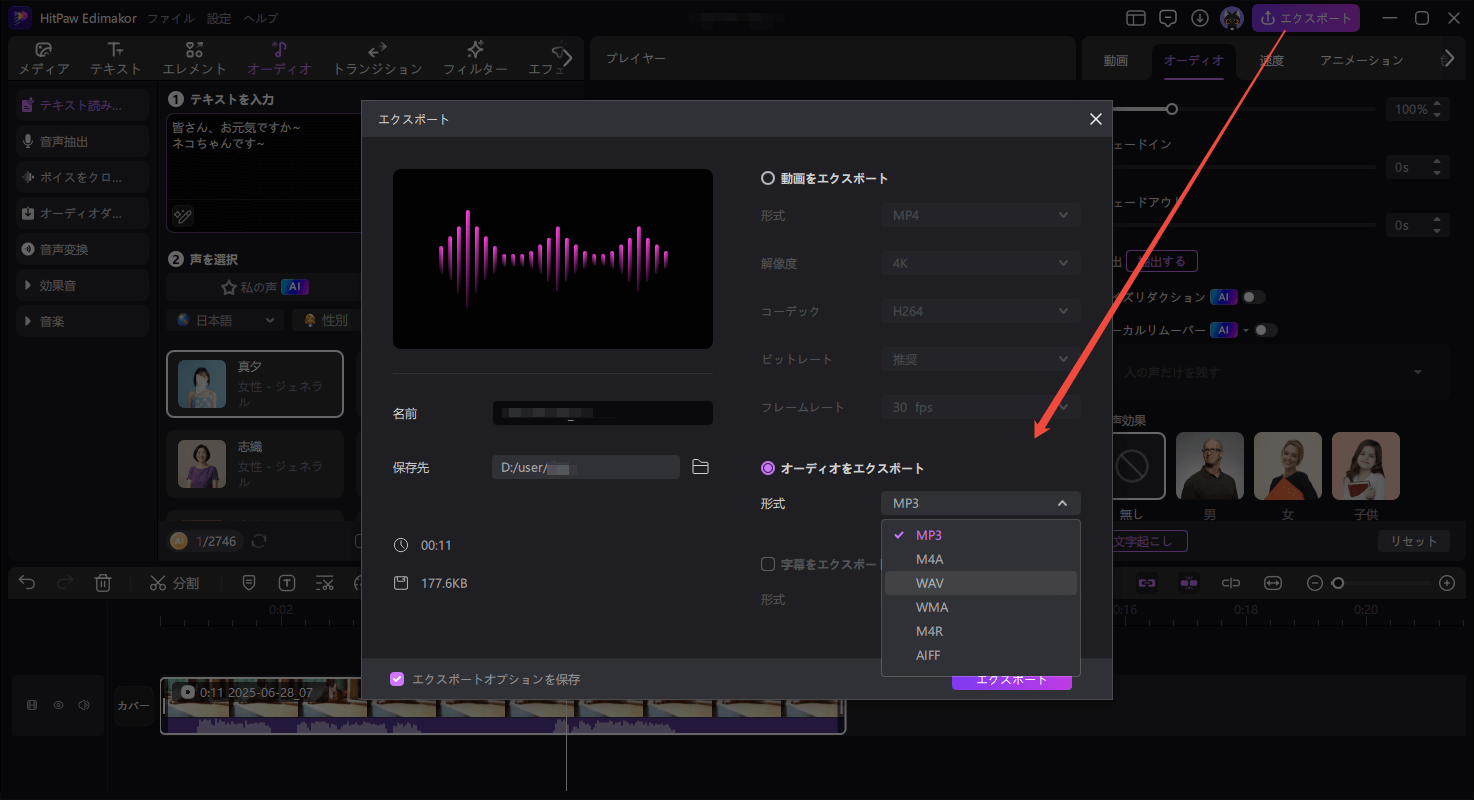Click the 名前 file name field
The image size is (1474, 800).
coord(603,413)
